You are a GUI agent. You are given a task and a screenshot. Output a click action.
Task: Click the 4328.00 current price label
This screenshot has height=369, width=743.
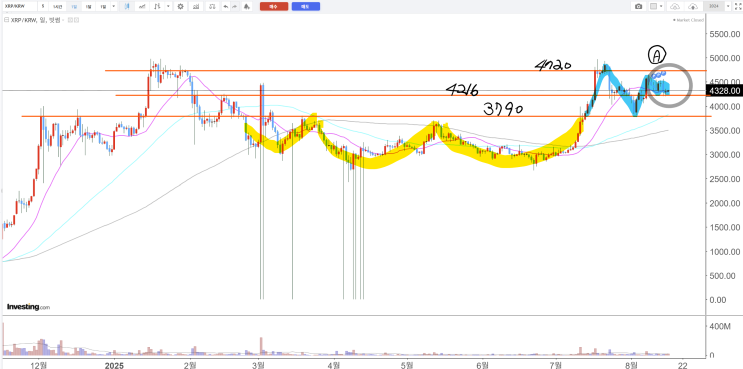tap(725, 90)
